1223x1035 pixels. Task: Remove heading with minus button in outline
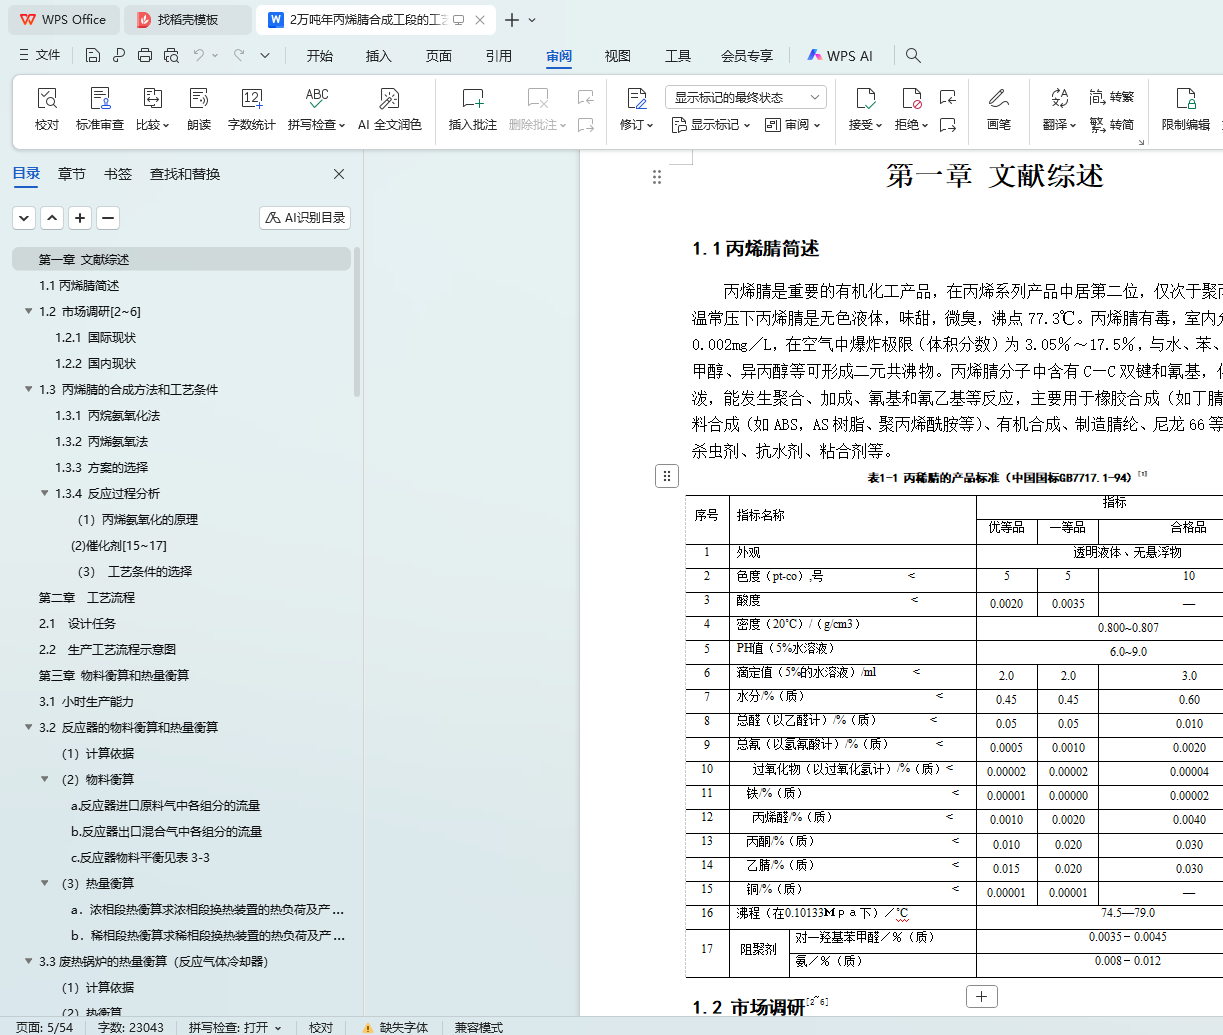[108, 217]
